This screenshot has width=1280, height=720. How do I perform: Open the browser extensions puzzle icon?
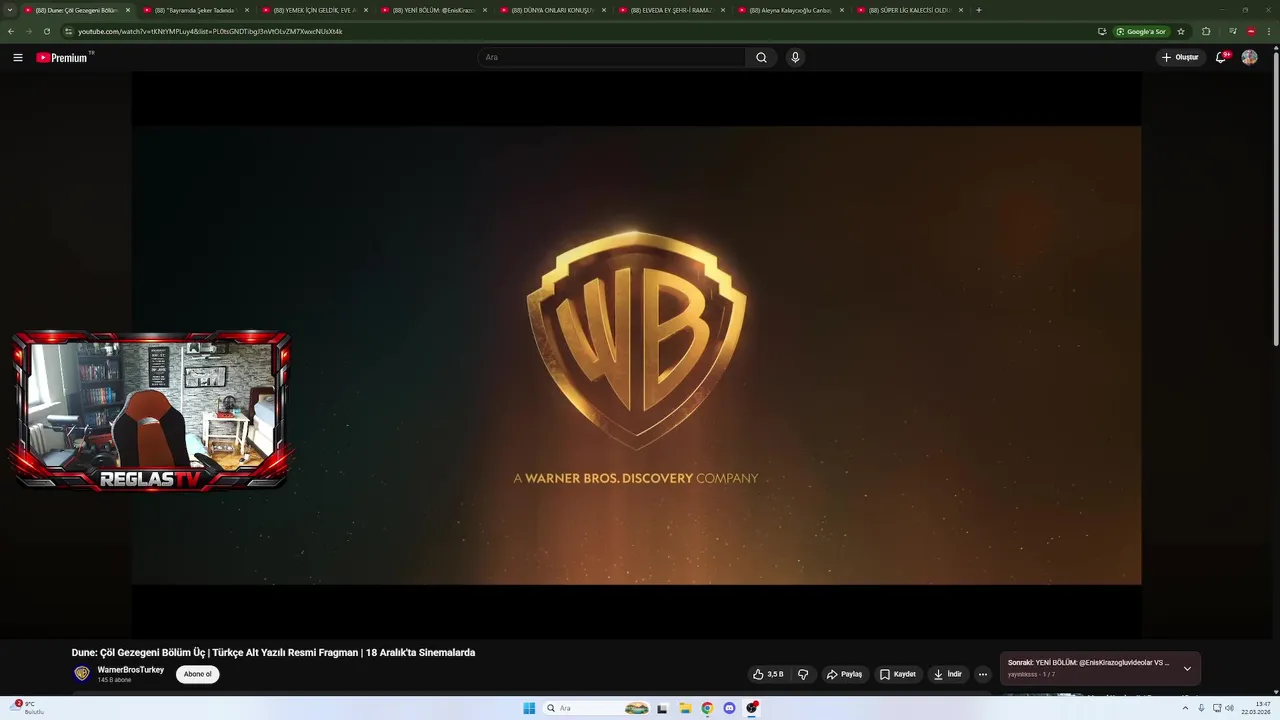pos(1206,31)
